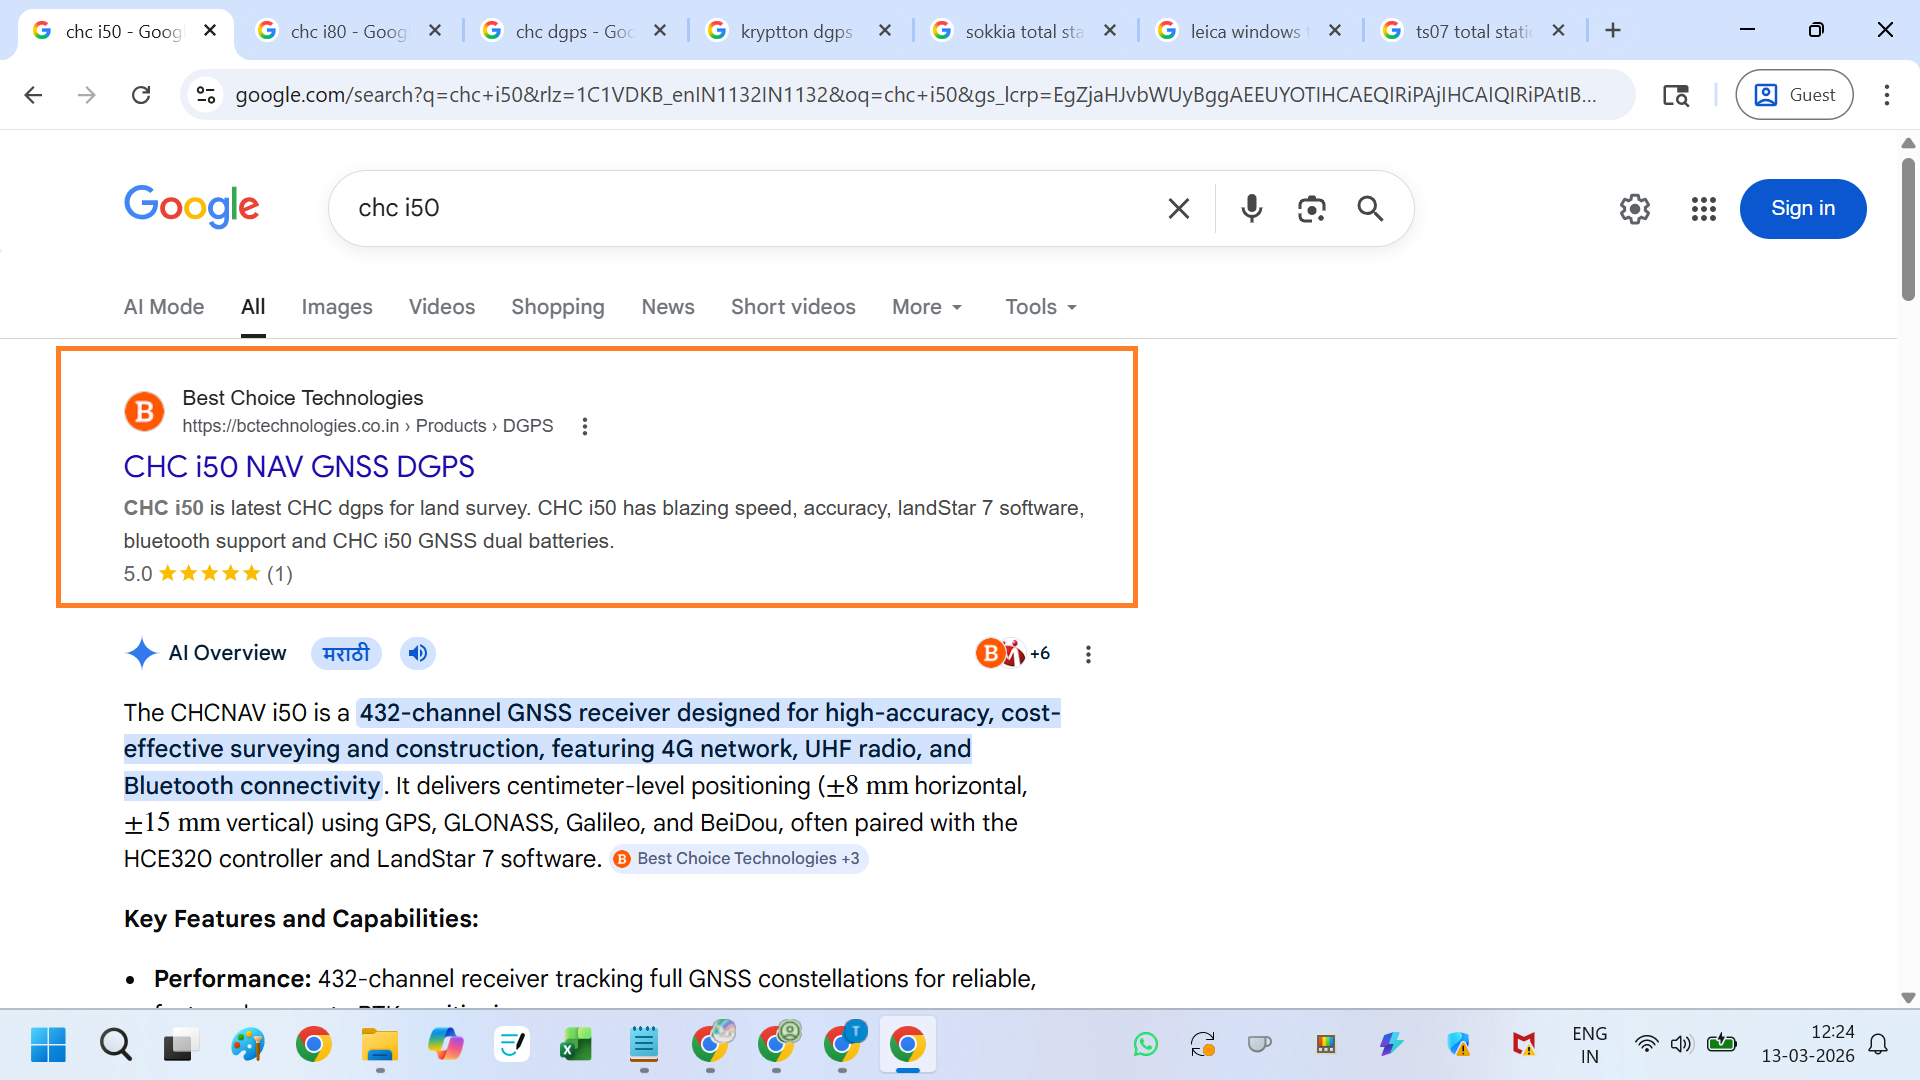Open Google quick settings gear
The width and height of the screenshot is (1920, 1080).
[1635, 209]
